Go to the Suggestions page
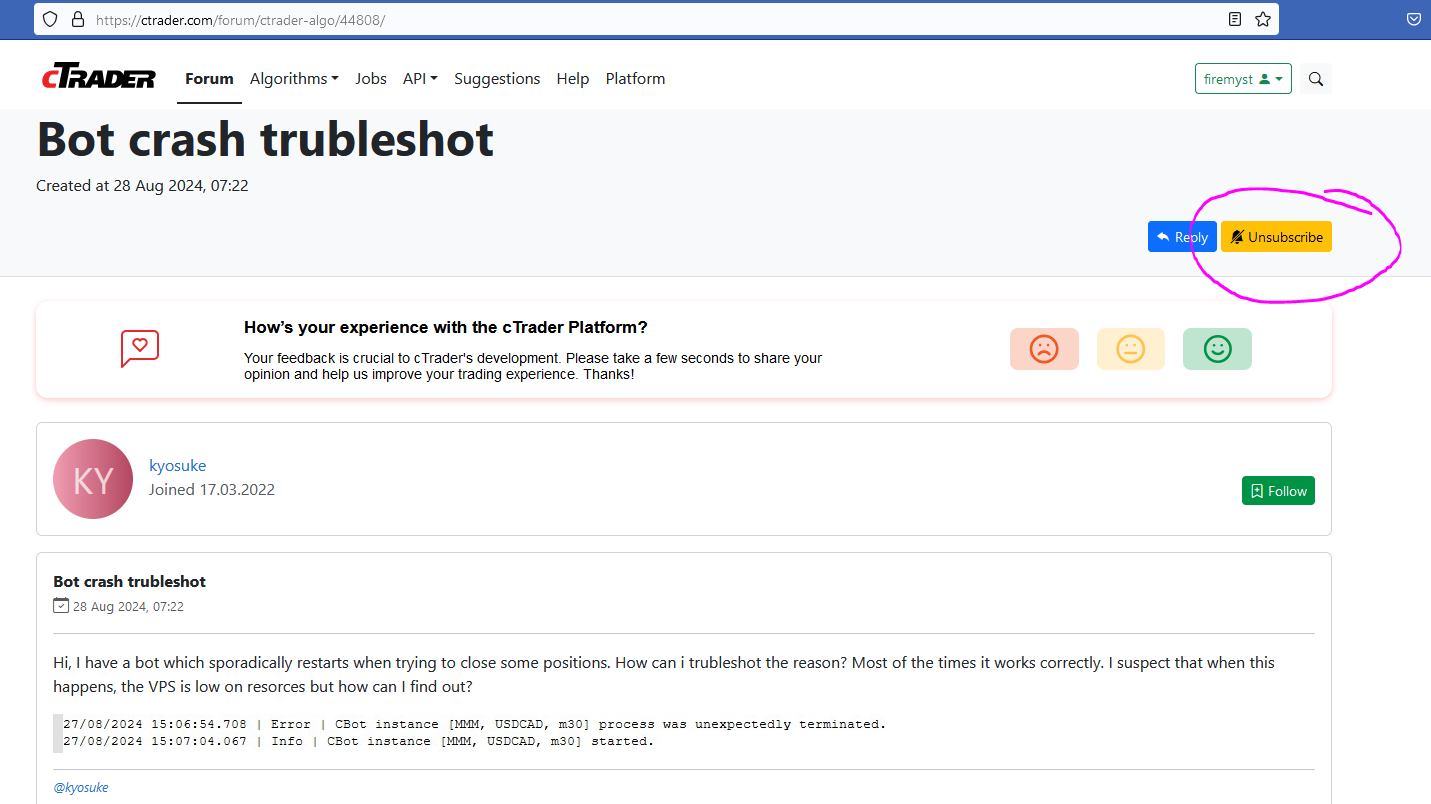Viewport: 1431px width, 804px height. pos(497,79)
